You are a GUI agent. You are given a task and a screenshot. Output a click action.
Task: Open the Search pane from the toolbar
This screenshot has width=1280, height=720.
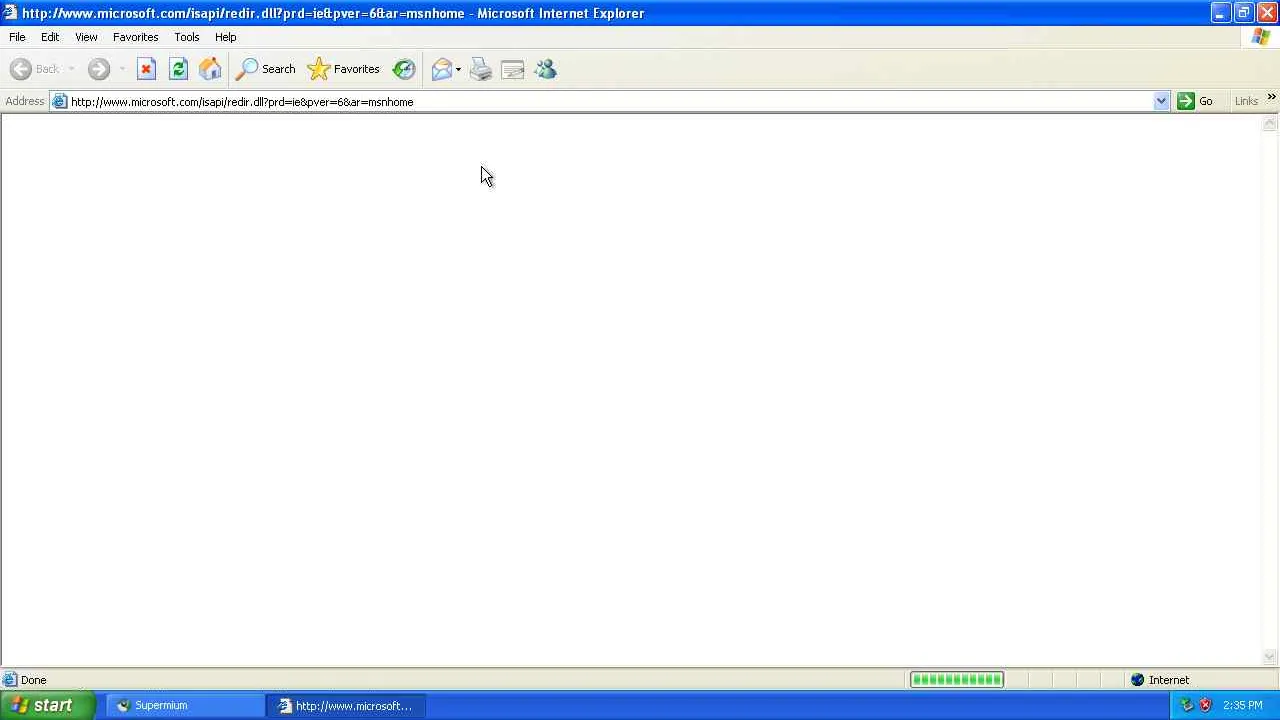tap(265, 69)
